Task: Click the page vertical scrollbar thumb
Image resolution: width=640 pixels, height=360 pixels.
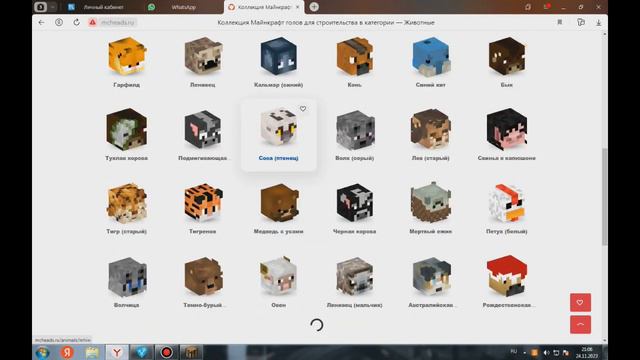Action: click(604, 197)
